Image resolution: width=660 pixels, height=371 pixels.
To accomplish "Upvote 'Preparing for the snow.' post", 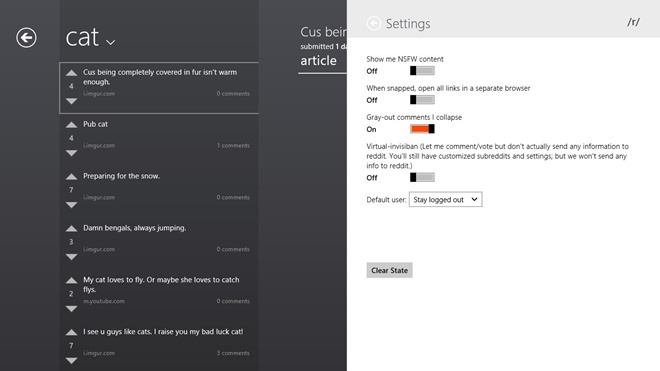I will [72, 176].
